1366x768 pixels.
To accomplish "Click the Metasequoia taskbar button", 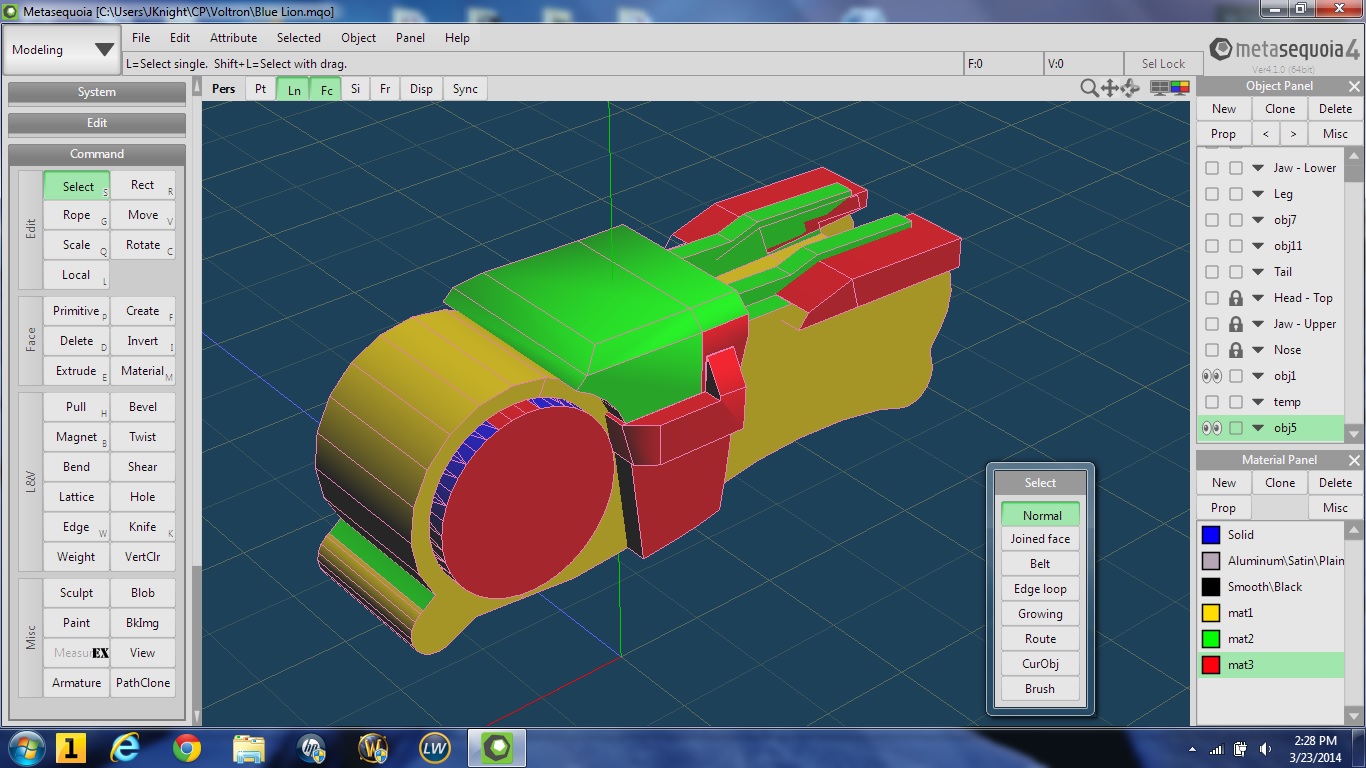I will click(x=497, y=748).
